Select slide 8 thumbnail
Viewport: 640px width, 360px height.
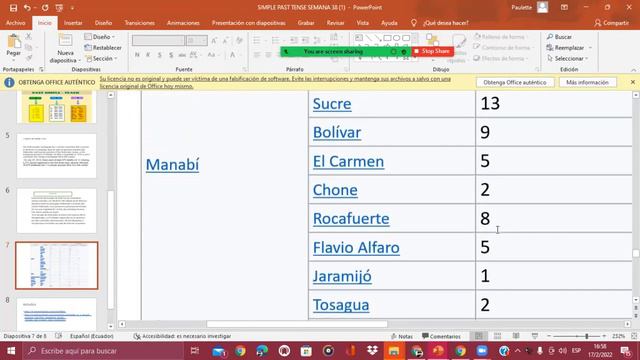(57, 314)
